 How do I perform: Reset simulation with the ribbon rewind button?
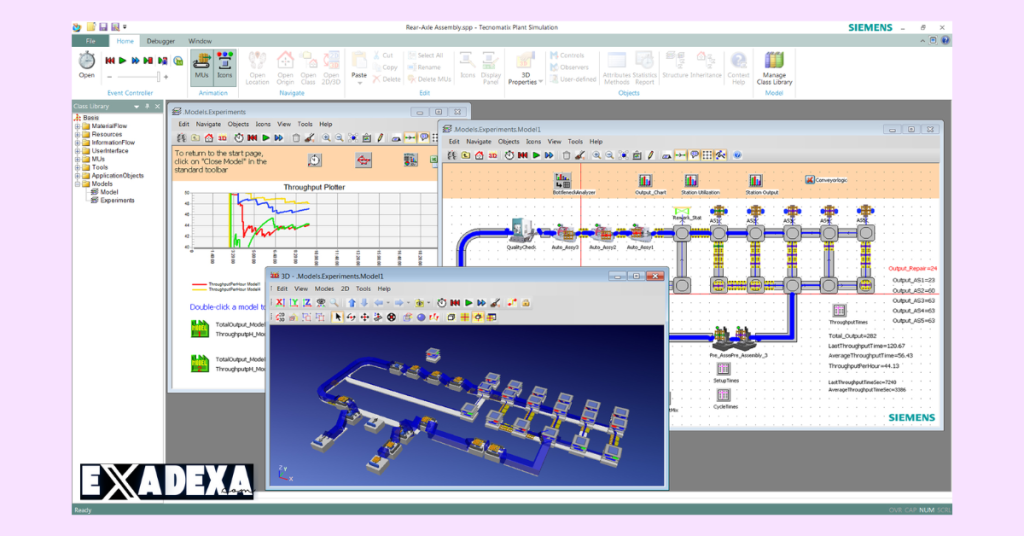110,61
